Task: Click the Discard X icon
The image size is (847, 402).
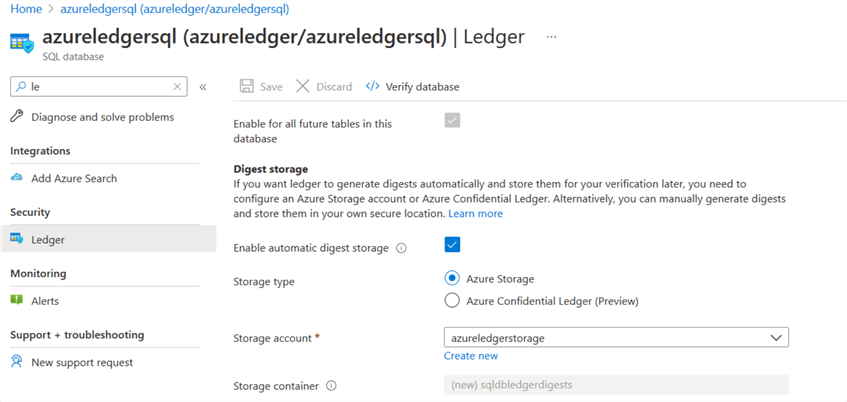Action: coord(303,87)
